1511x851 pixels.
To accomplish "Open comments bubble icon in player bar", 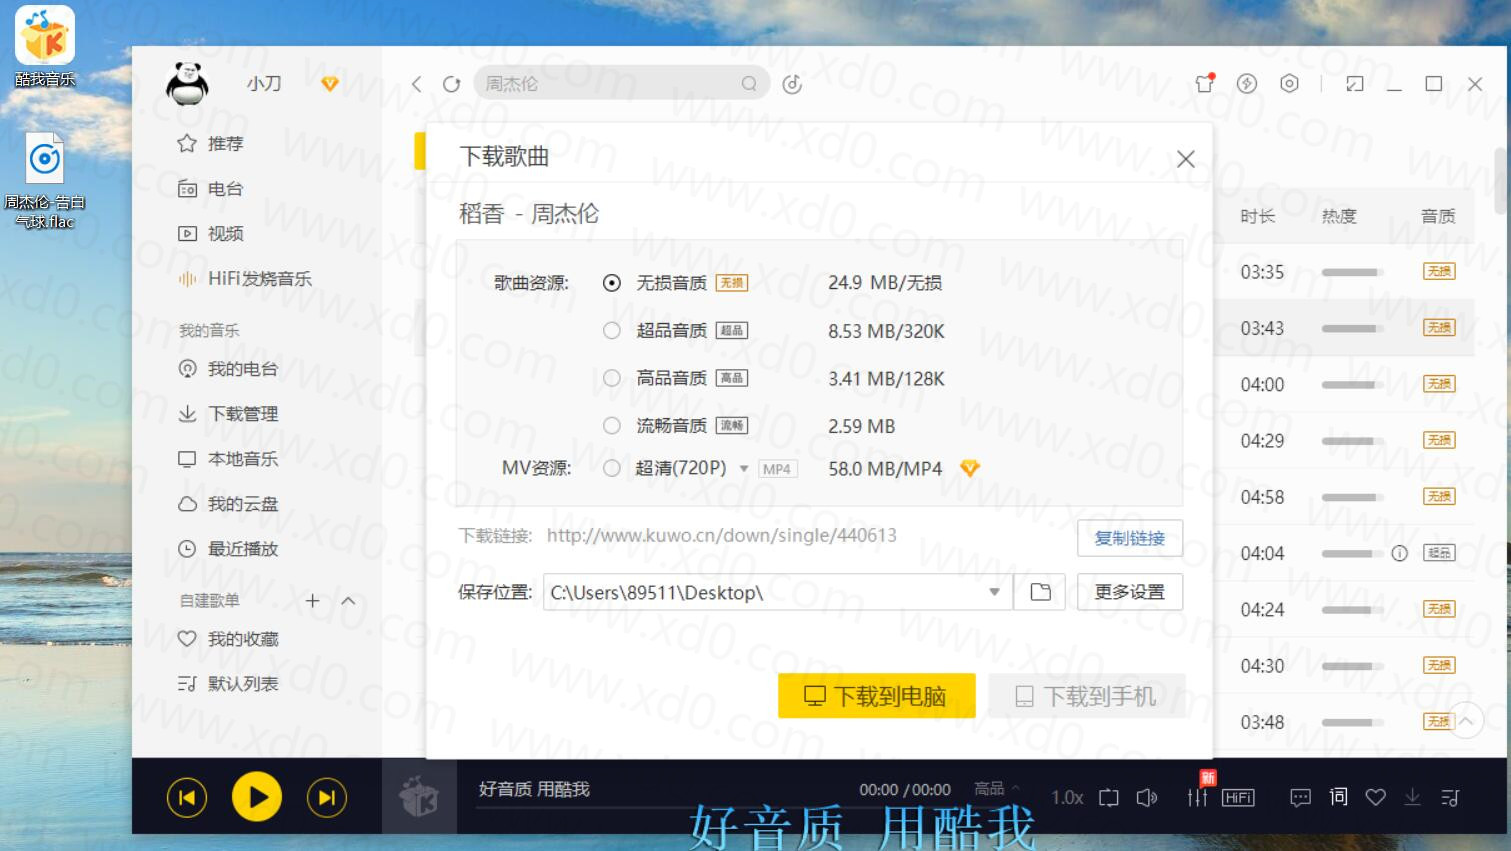I will coord(1300,798).
